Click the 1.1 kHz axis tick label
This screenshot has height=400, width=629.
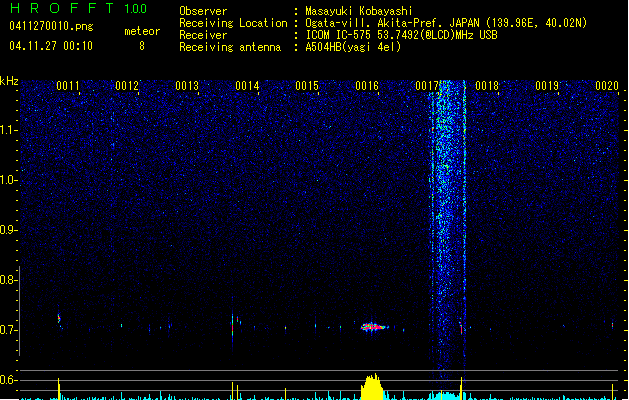[8, 130]
